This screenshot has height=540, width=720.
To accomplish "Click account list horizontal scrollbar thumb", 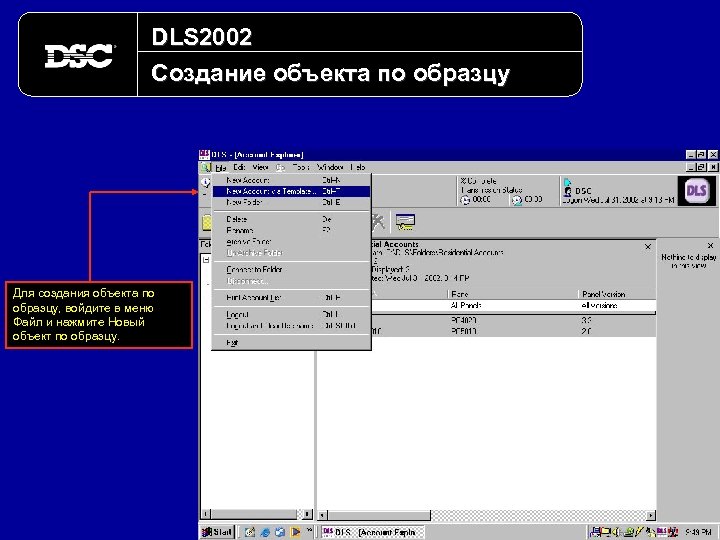I will 379,516.
